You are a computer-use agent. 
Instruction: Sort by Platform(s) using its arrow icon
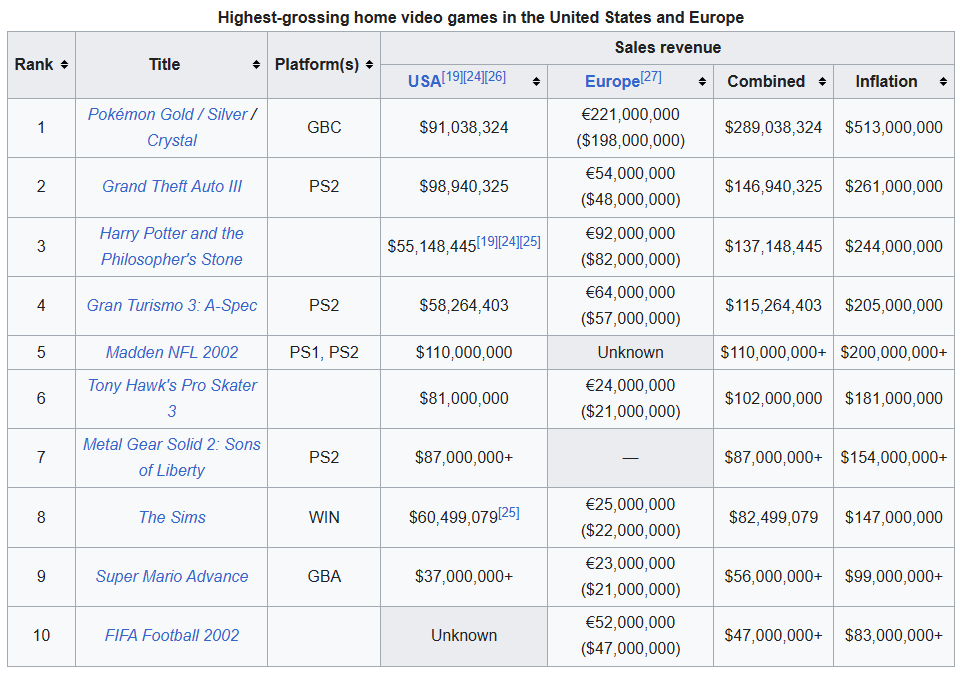pyautogui.click(x=369, y=65)
